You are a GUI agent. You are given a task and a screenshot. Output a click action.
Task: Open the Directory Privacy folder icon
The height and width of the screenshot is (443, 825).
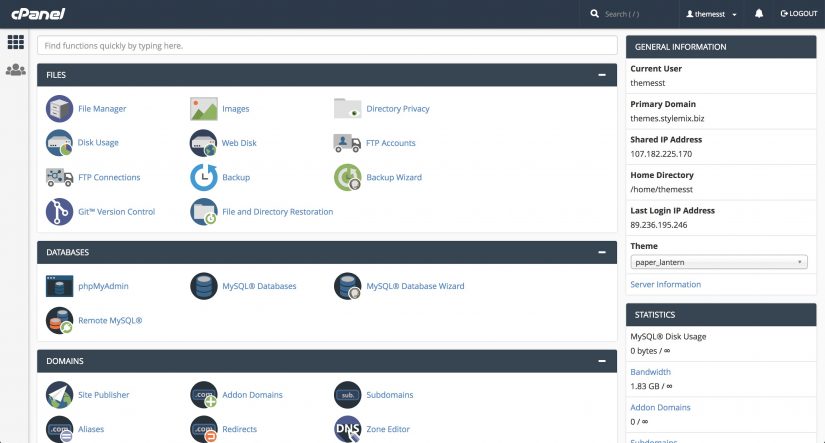[x=347, y=108]
